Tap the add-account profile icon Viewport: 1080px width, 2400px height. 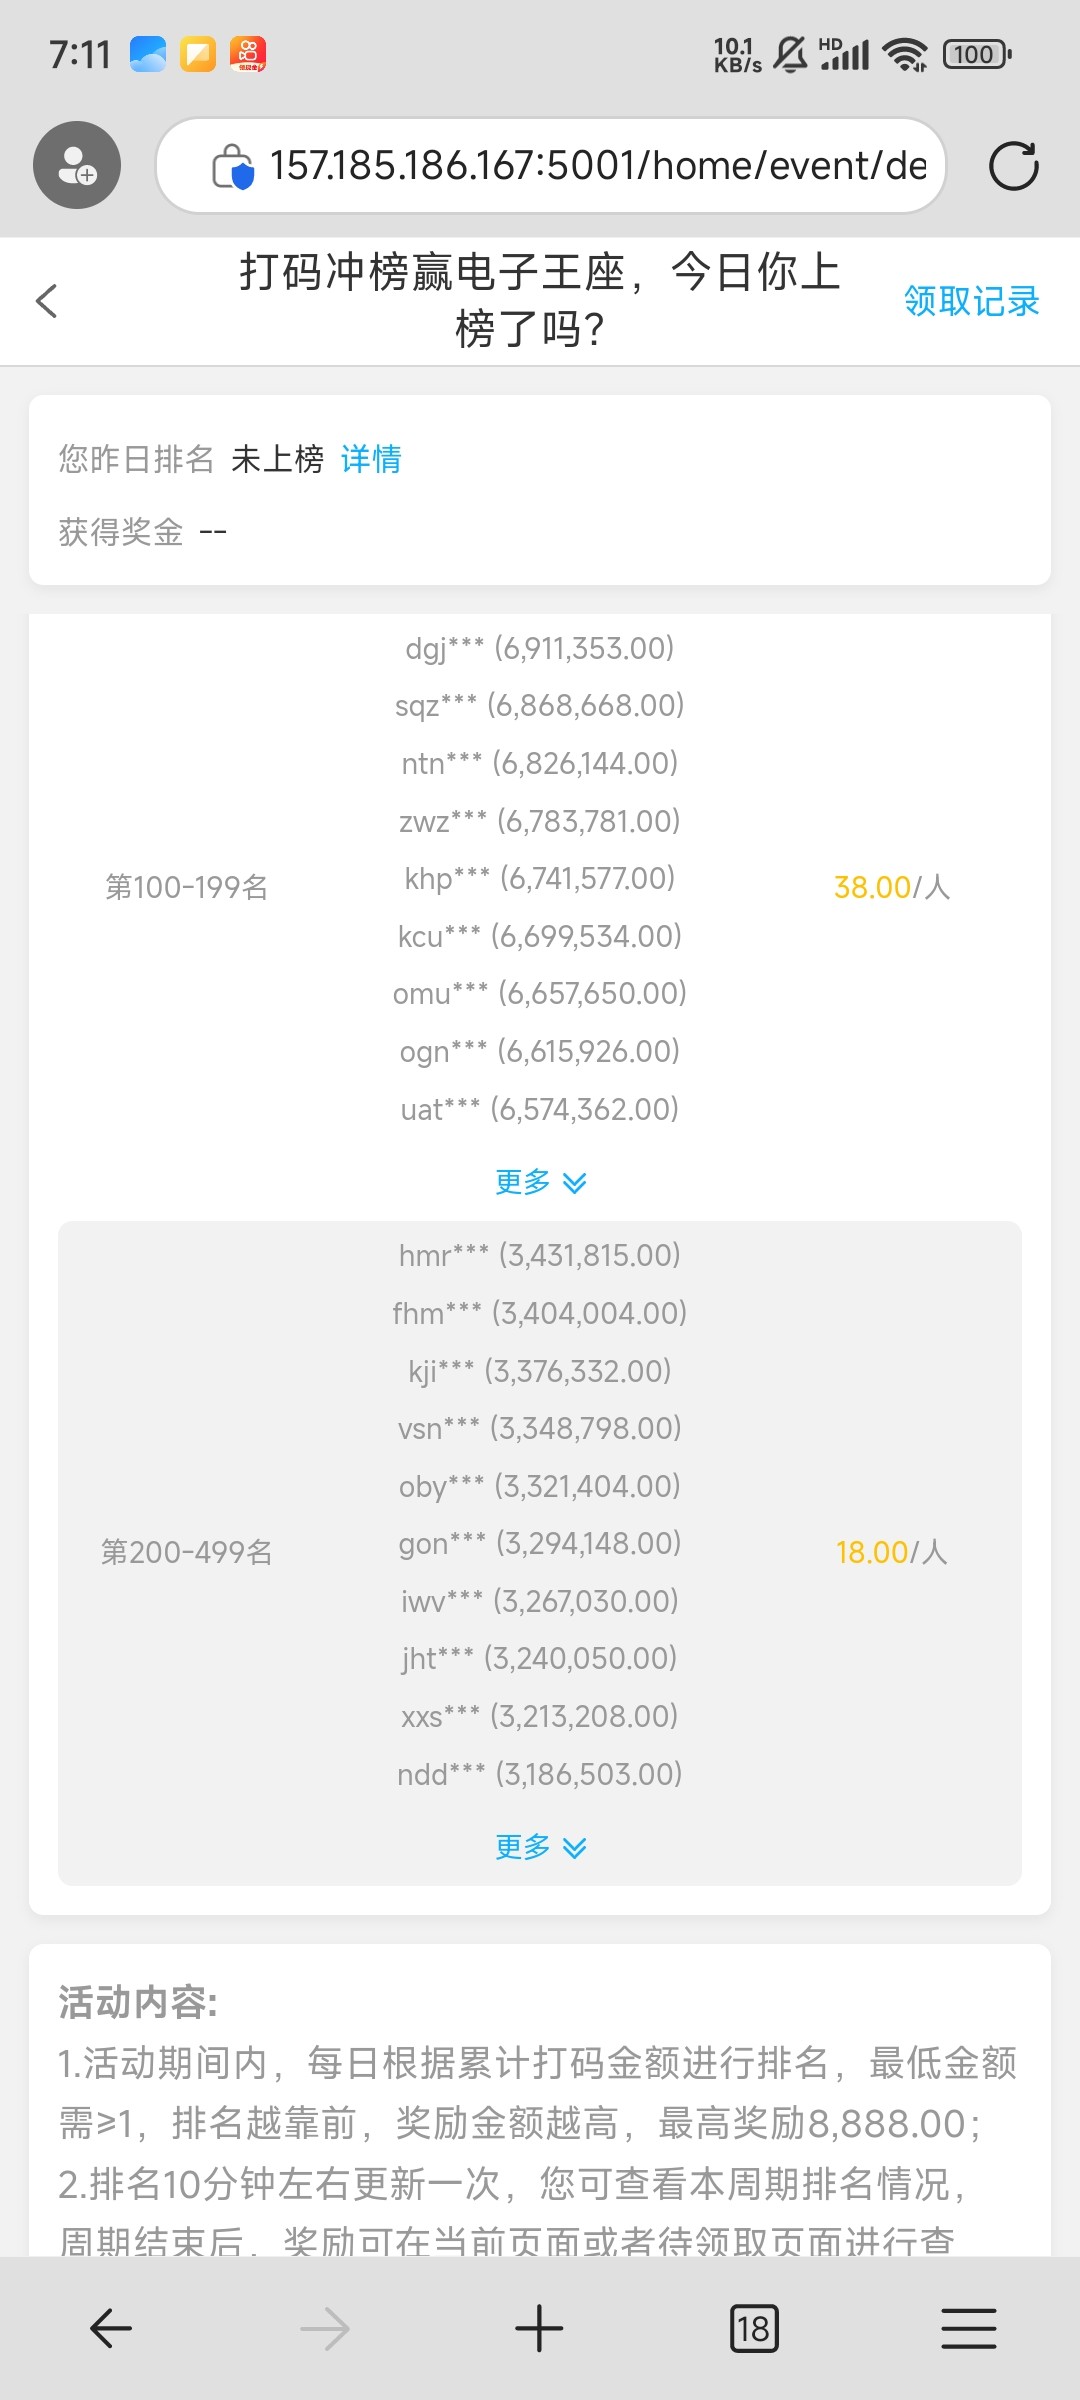pos(77,165)
